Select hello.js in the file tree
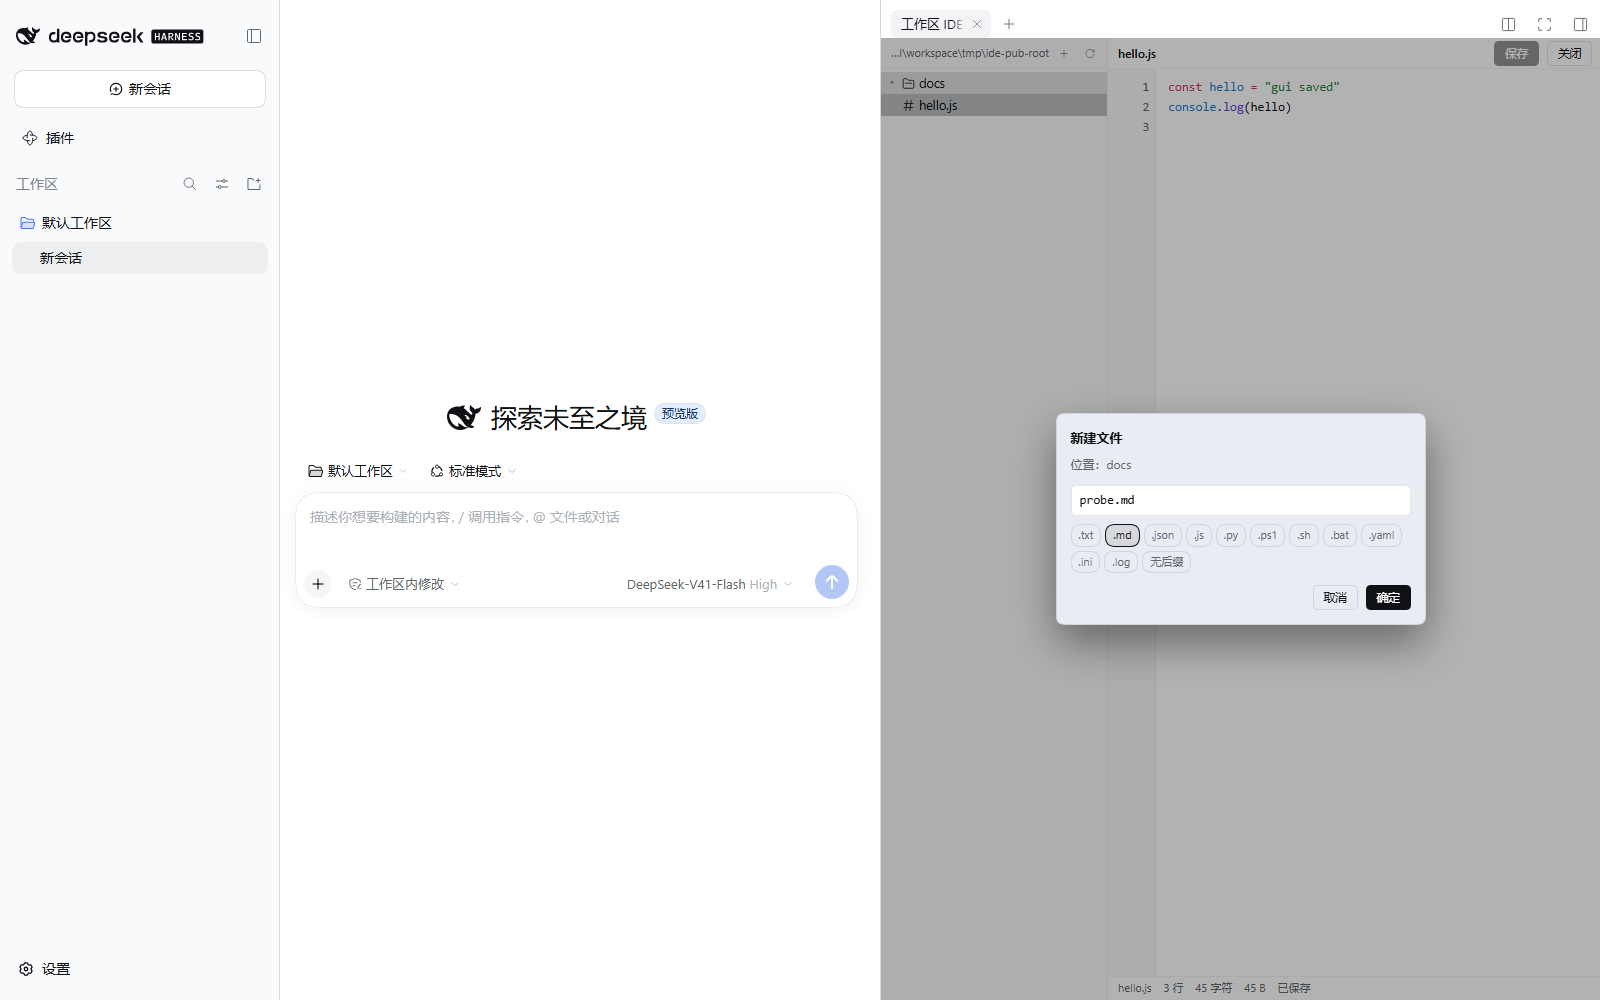Image resolution: width=1600 pixels, height=1000 pixels. coord(994,105)
